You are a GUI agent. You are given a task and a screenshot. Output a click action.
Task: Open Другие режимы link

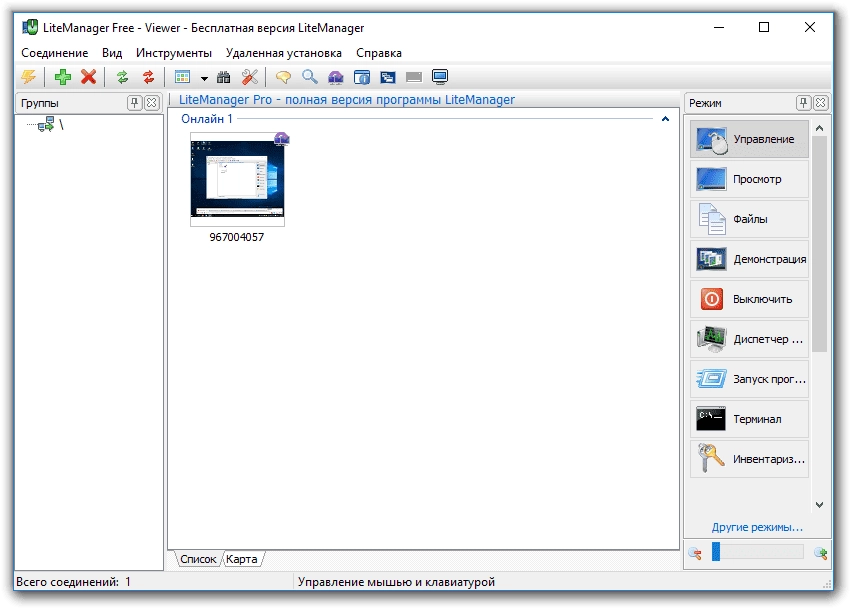(x=757, y=527)
